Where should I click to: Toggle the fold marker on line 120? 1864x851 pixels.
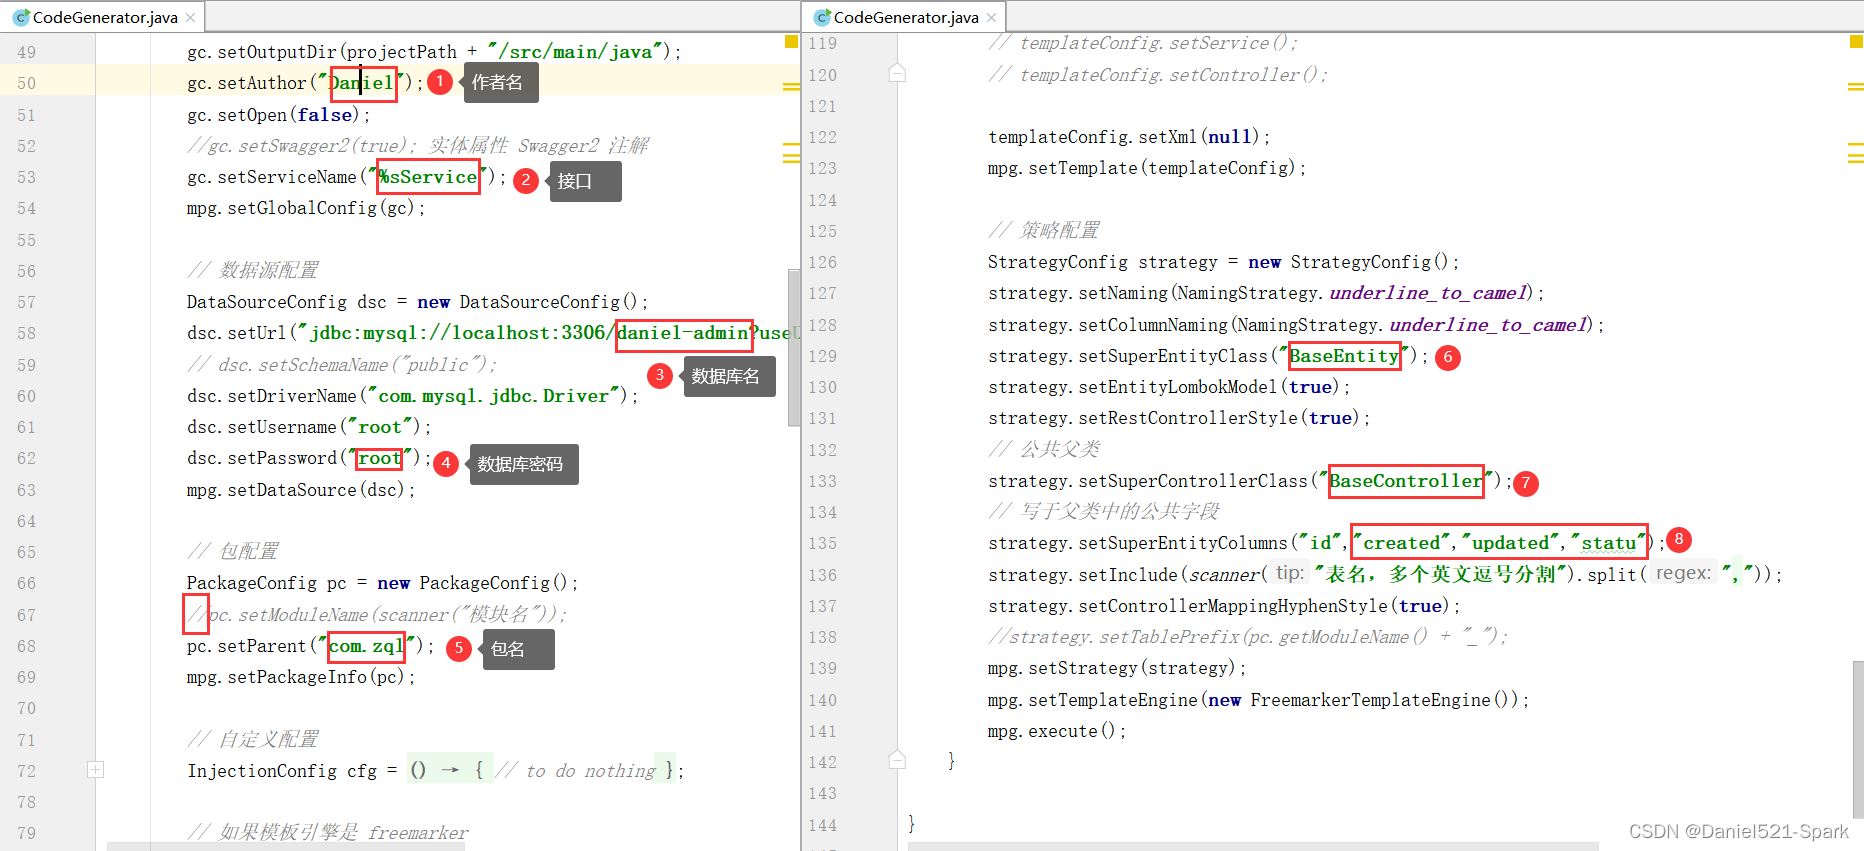coord(897,74)
